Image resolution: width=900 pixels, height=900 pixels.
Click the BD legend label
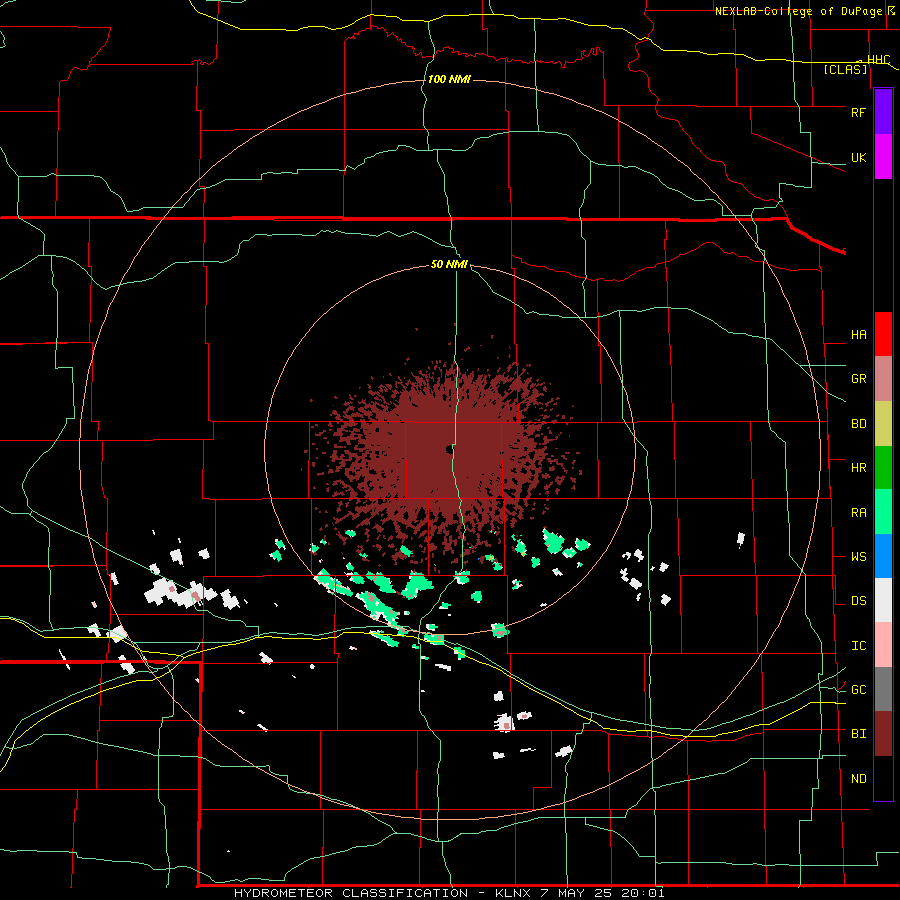click(858, 424)
